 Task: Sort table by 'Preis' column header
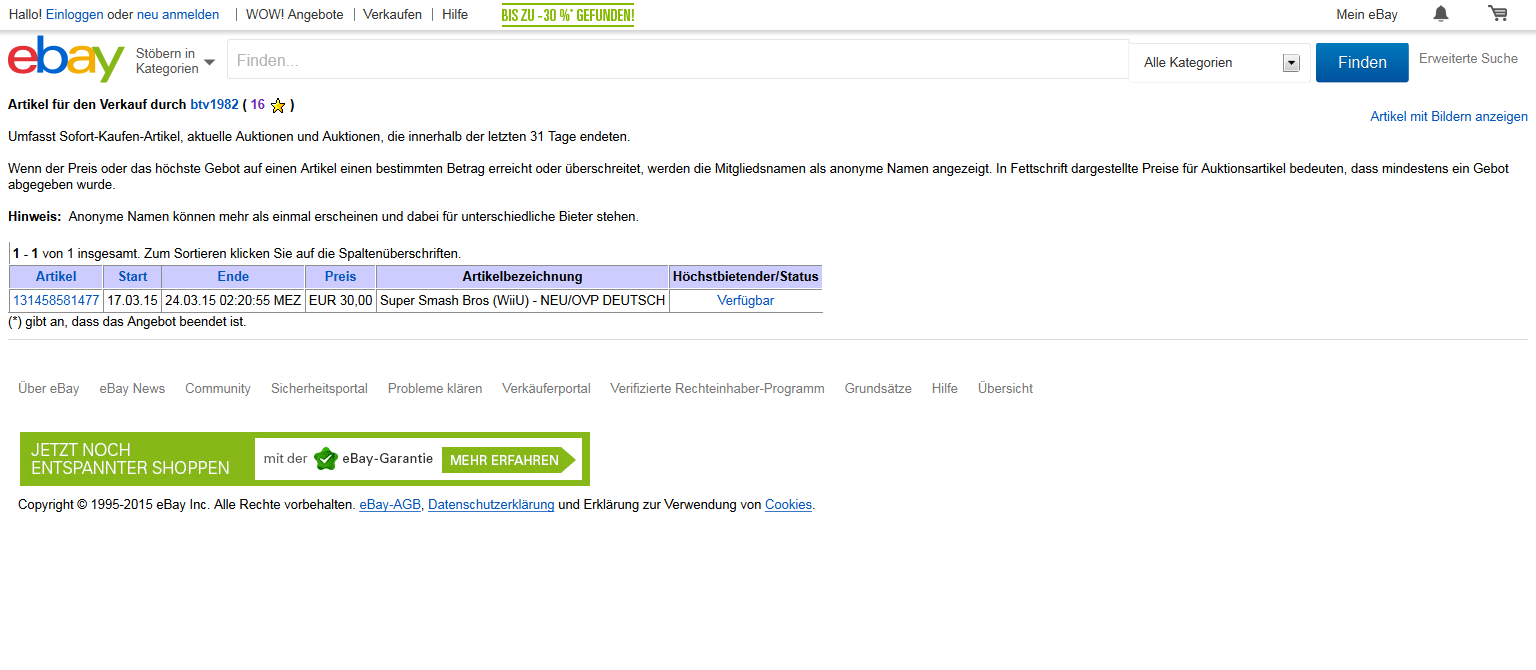point(340,277)
